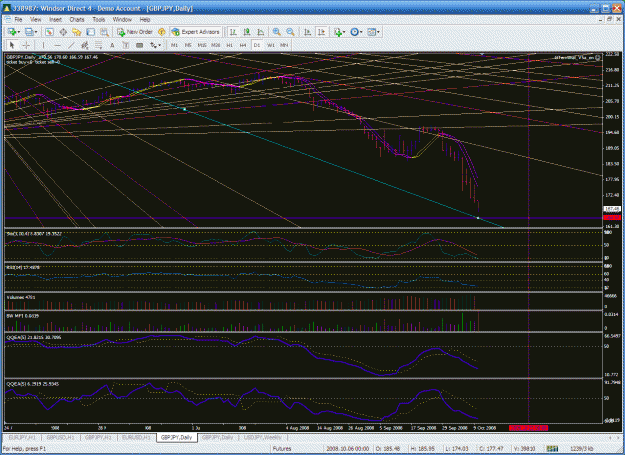The height and width of the screenshot is (455, 625).
Task: Click the 'C: 177.47' status bar value
Action: 491,449
